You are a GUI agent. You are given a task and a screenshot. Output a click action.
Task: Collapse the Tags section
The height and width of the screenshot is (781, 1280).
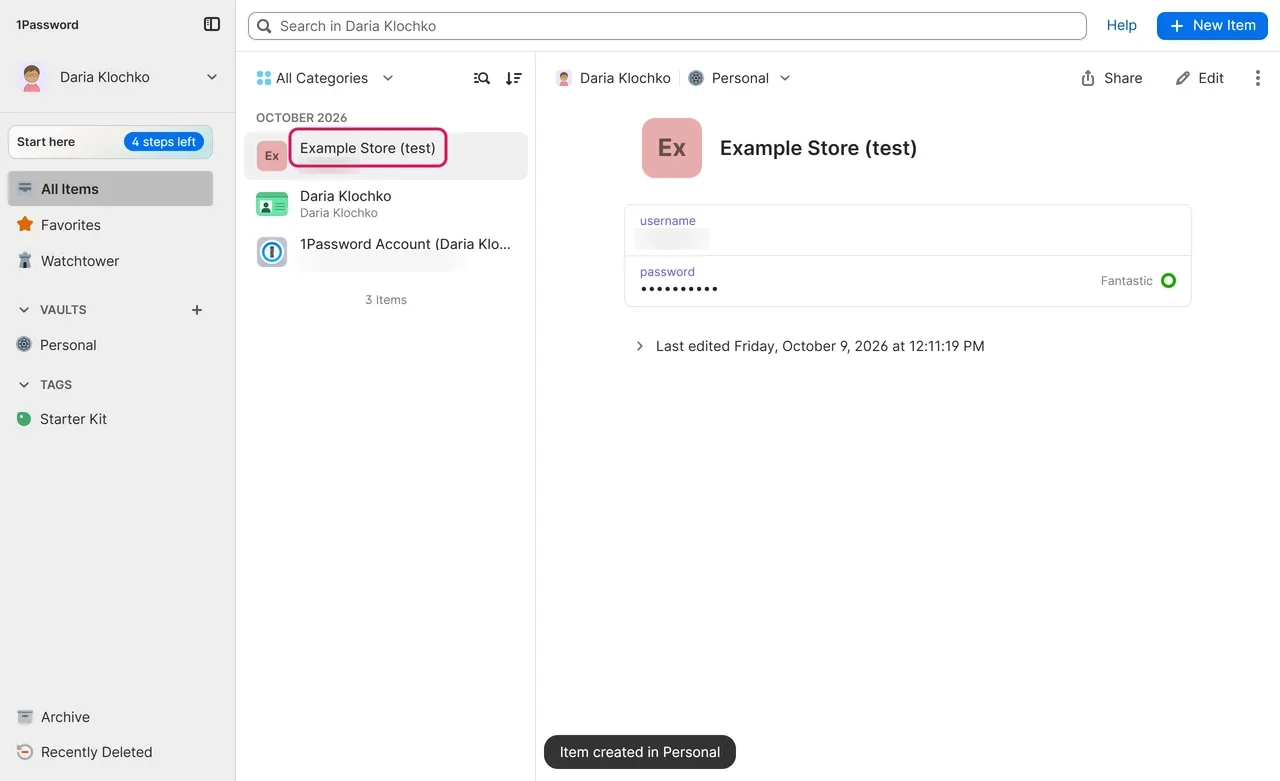tap(24, 385)
